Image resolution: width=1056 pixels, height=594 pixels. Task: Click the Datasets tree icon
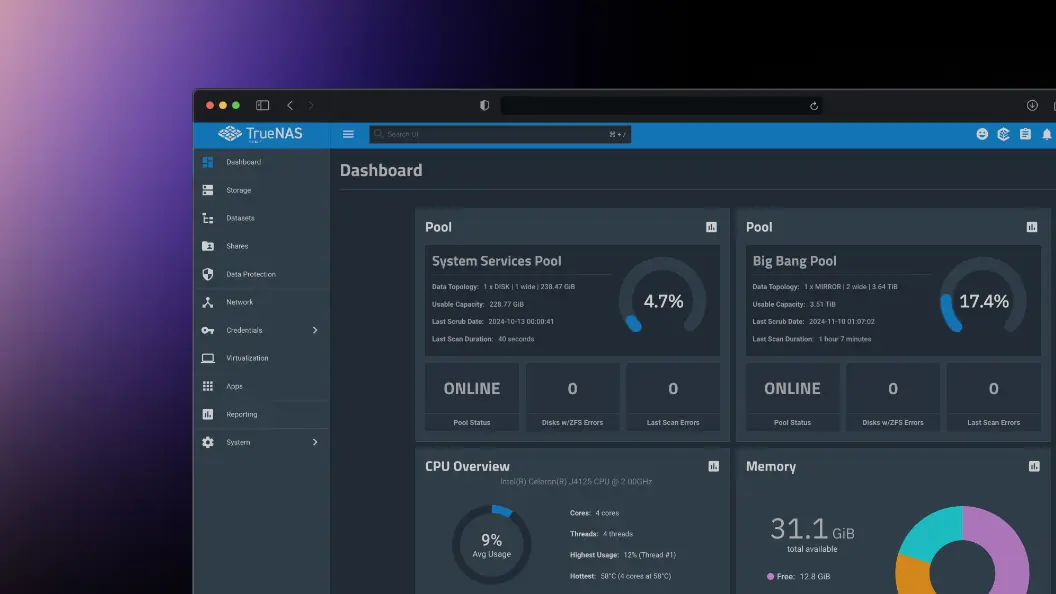coord(208,218)
